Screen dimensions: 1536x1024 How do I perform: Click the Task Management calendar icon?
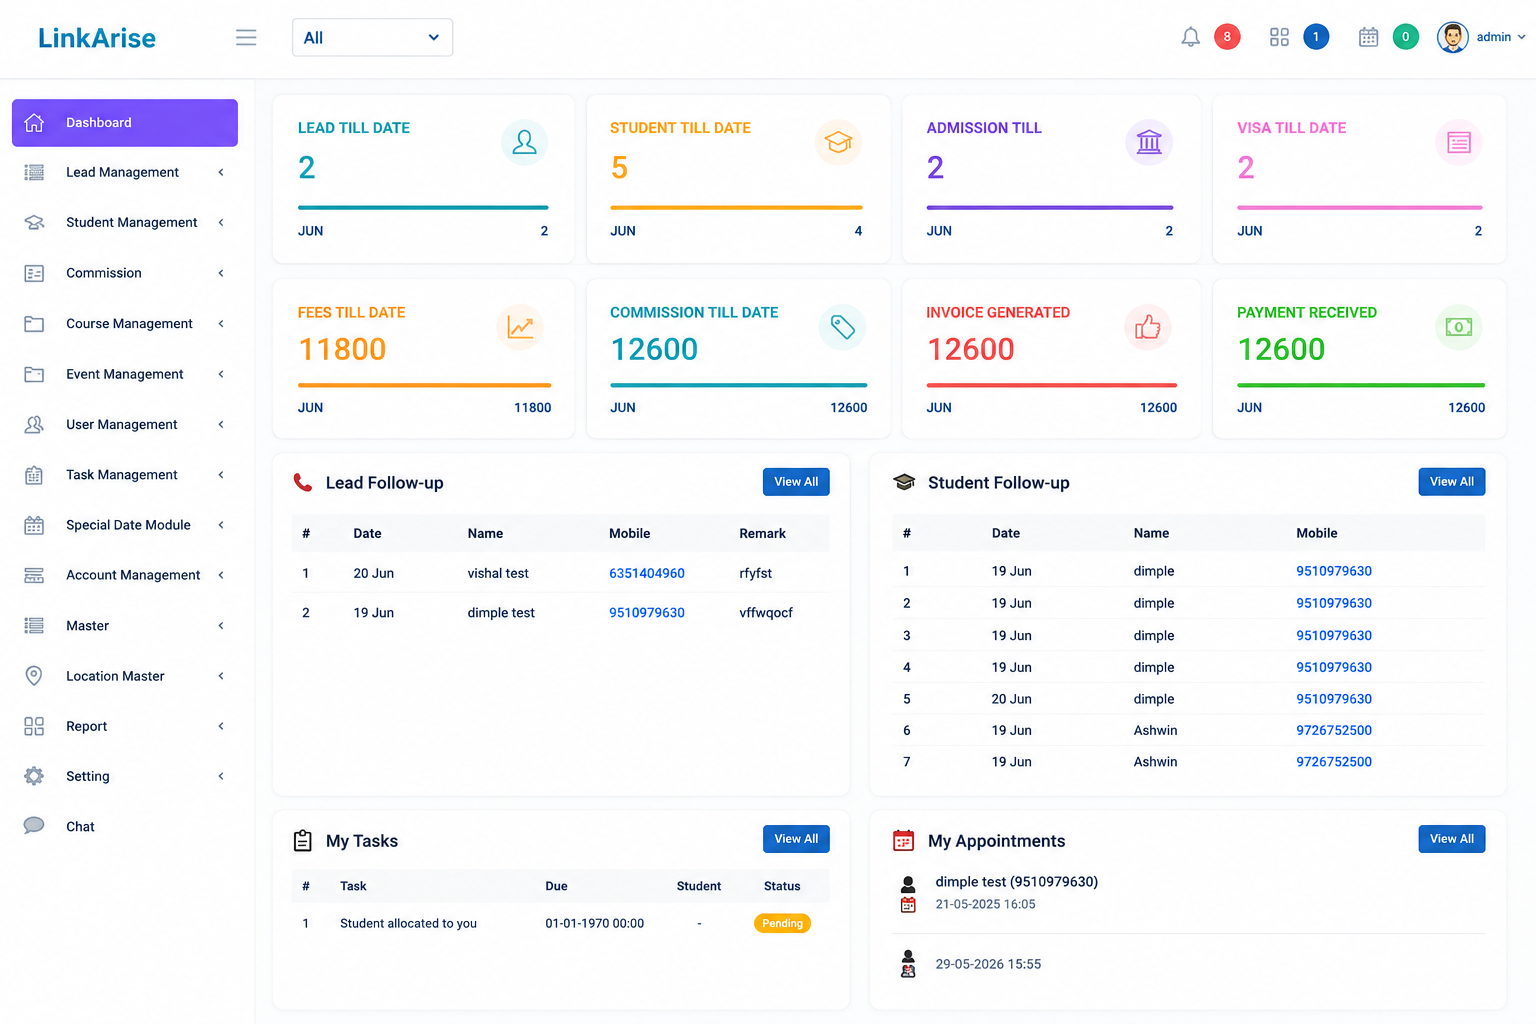(34, 475)
